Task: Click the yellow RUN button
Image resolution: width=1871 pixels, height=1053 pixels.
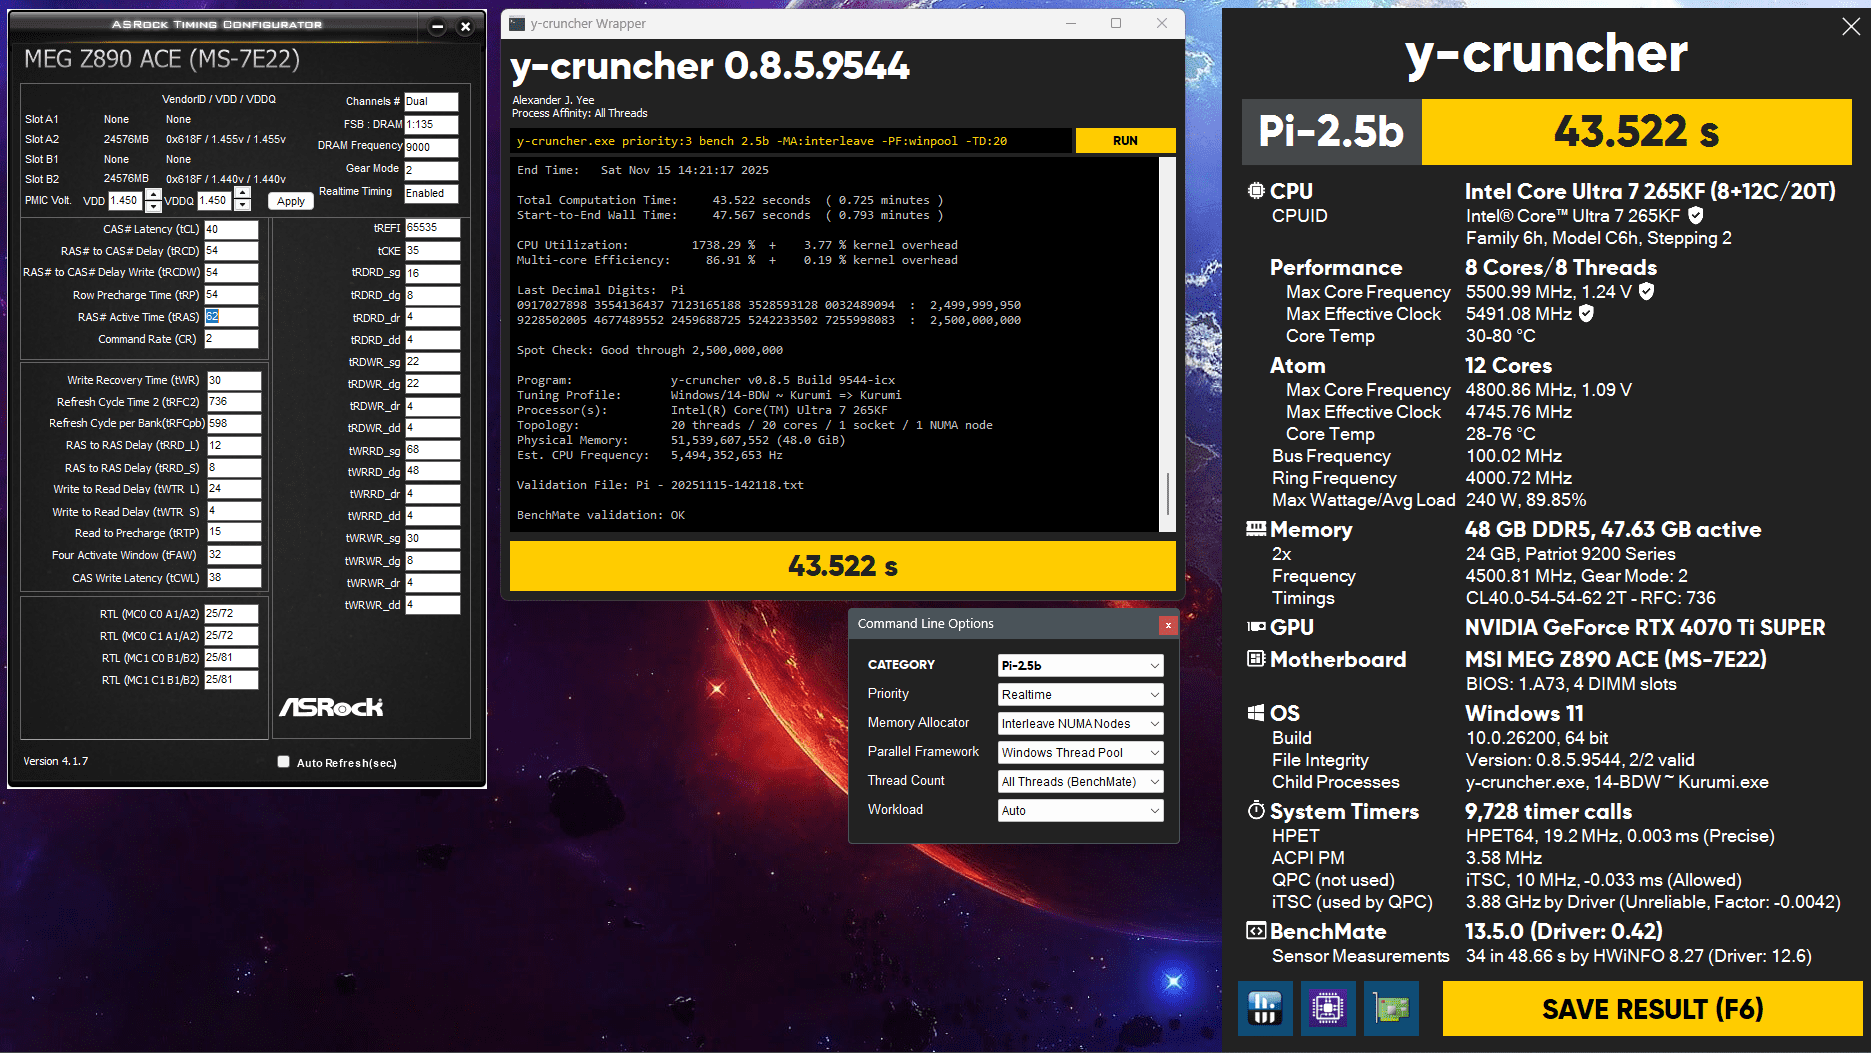Action: pos(1125,141)
